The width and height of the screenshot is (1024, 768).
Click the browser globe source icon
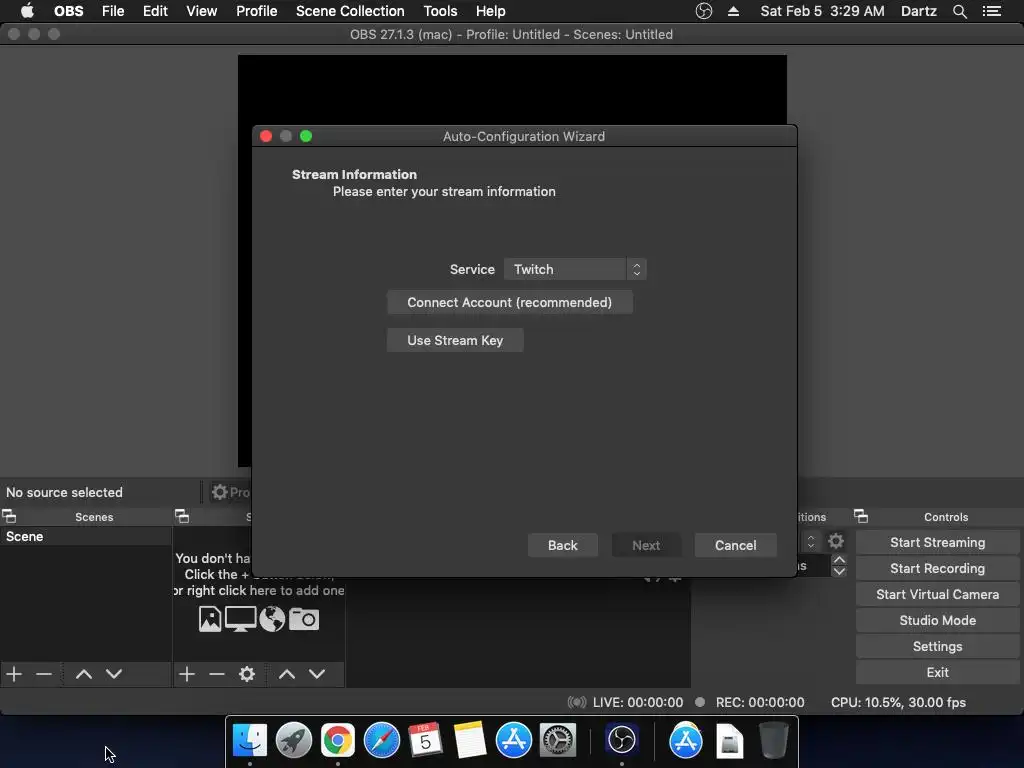[272, 619]
